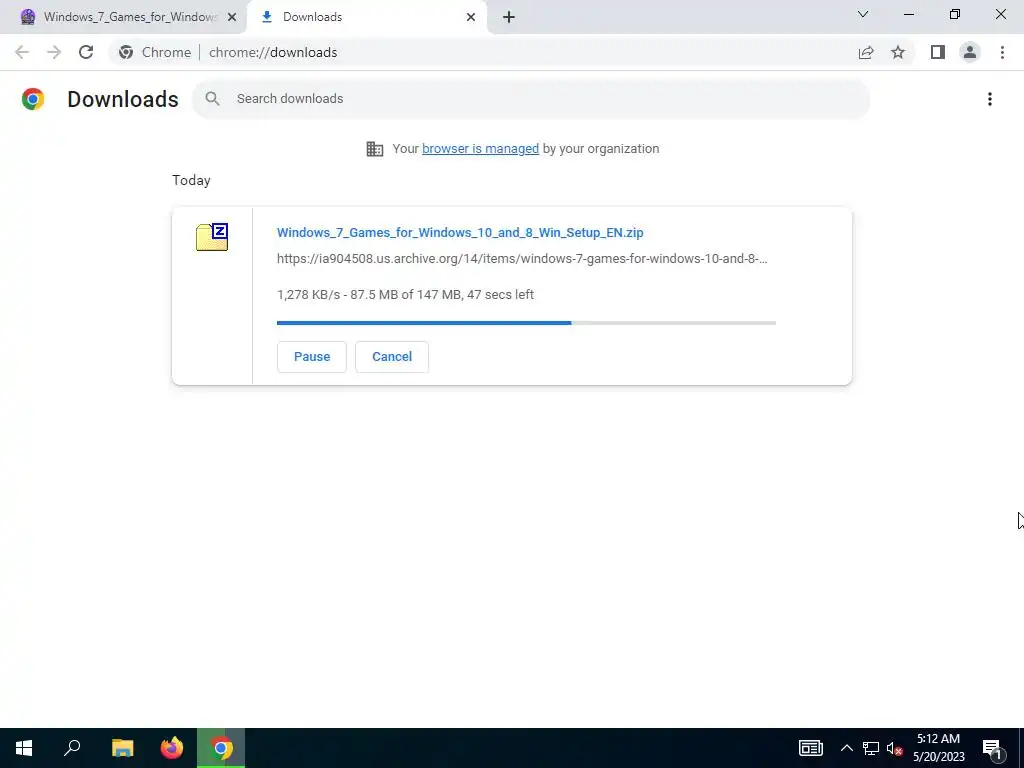
Task: Click the Today date heading
Action: click(191, 180)
